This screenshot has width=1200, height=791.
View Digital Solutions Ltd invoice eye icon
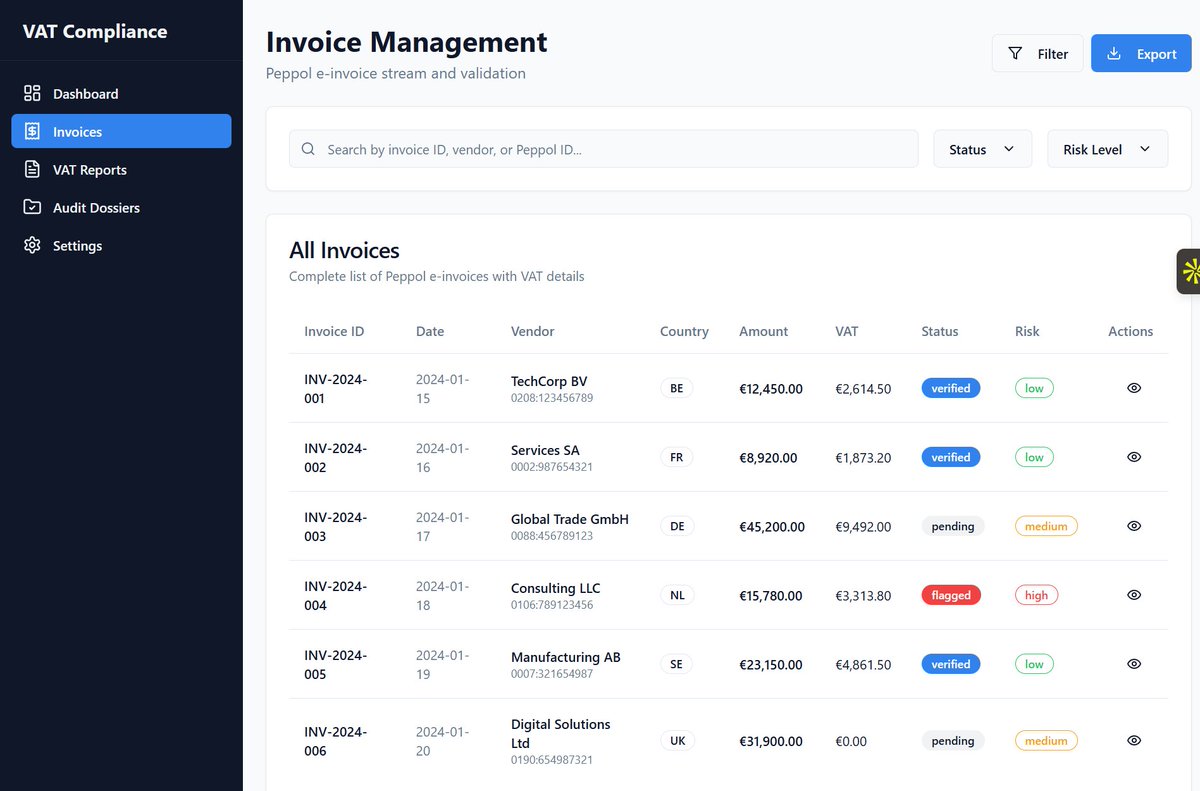point(1134,741)
